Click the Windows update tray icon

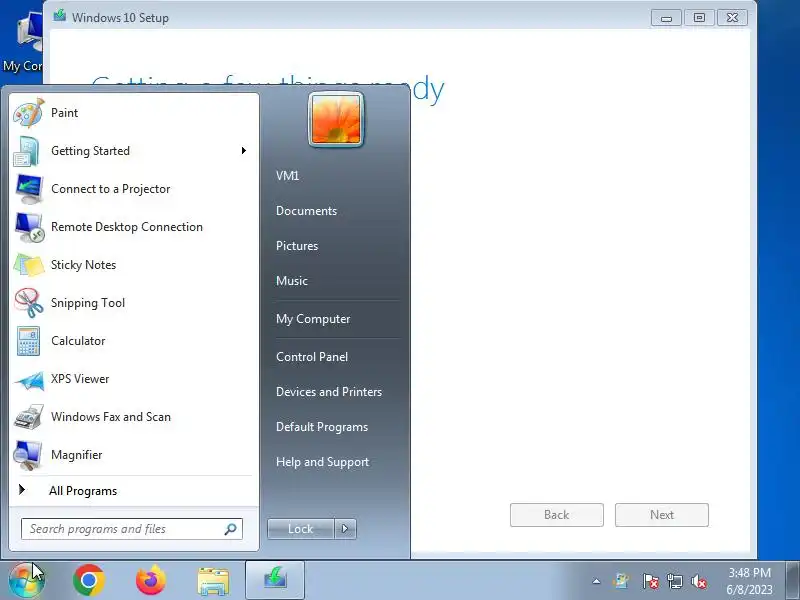622,581
